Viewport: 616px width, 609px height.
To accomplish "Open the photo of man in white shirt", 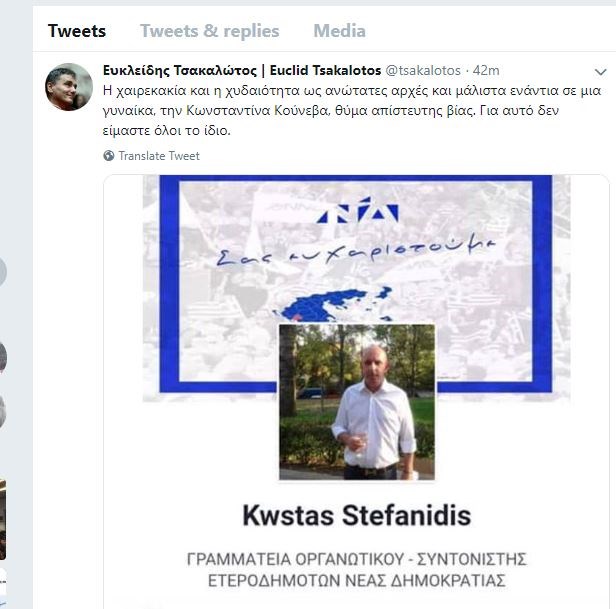I will click(357, 402).
